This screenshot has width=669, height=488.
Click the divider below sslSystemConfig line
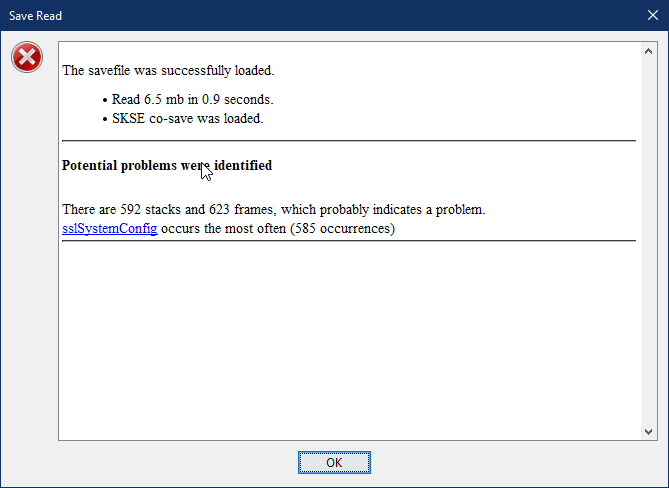coord(349,241)
